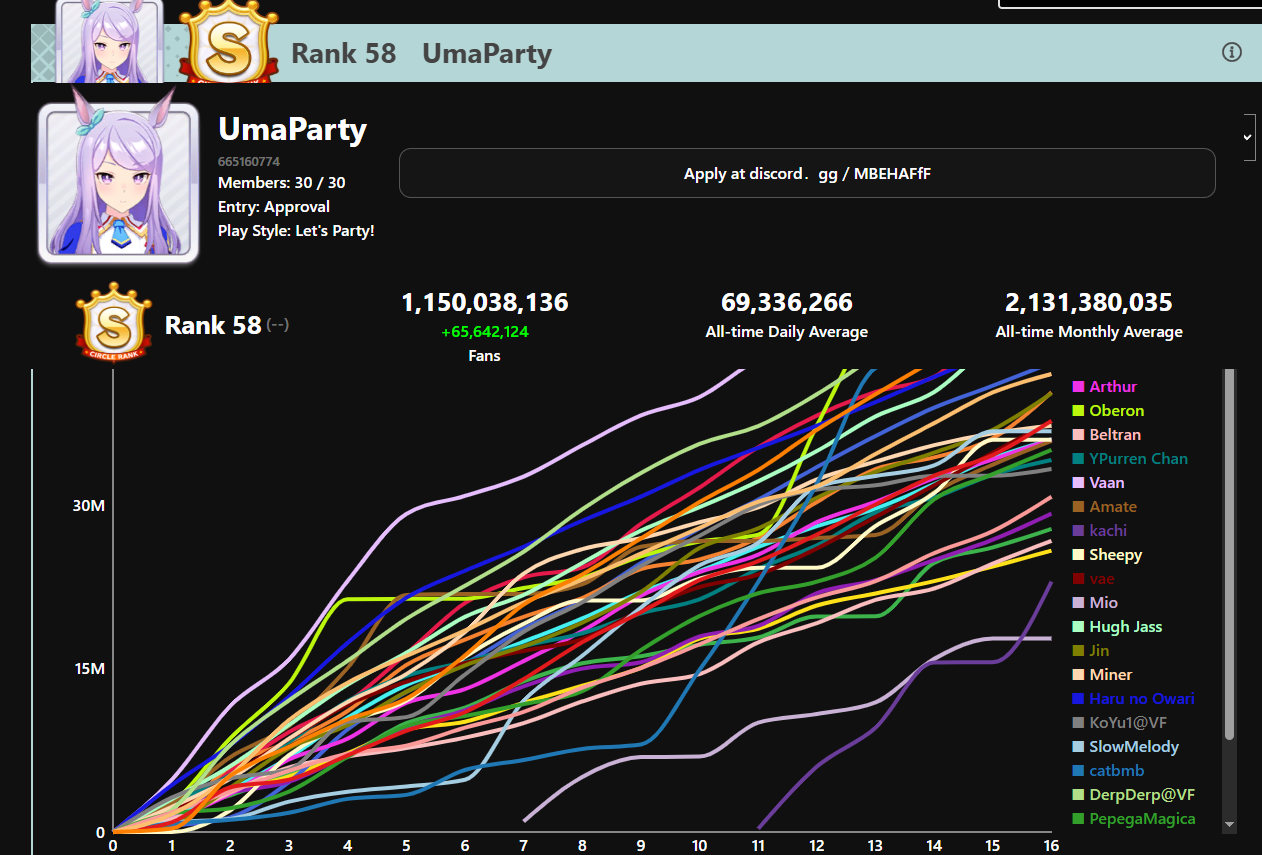This screenshot has height=855, width=1262.
Task: Click the 69,336,266 daily average value
Action: (787, 302)
